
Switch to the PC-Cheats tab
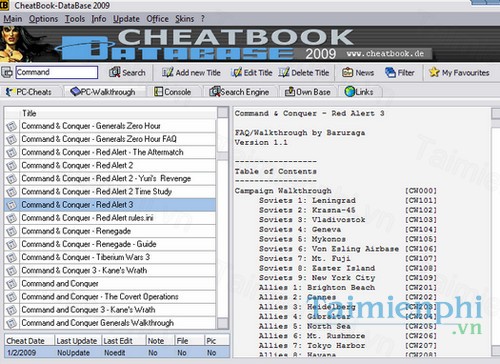(29, 92)
